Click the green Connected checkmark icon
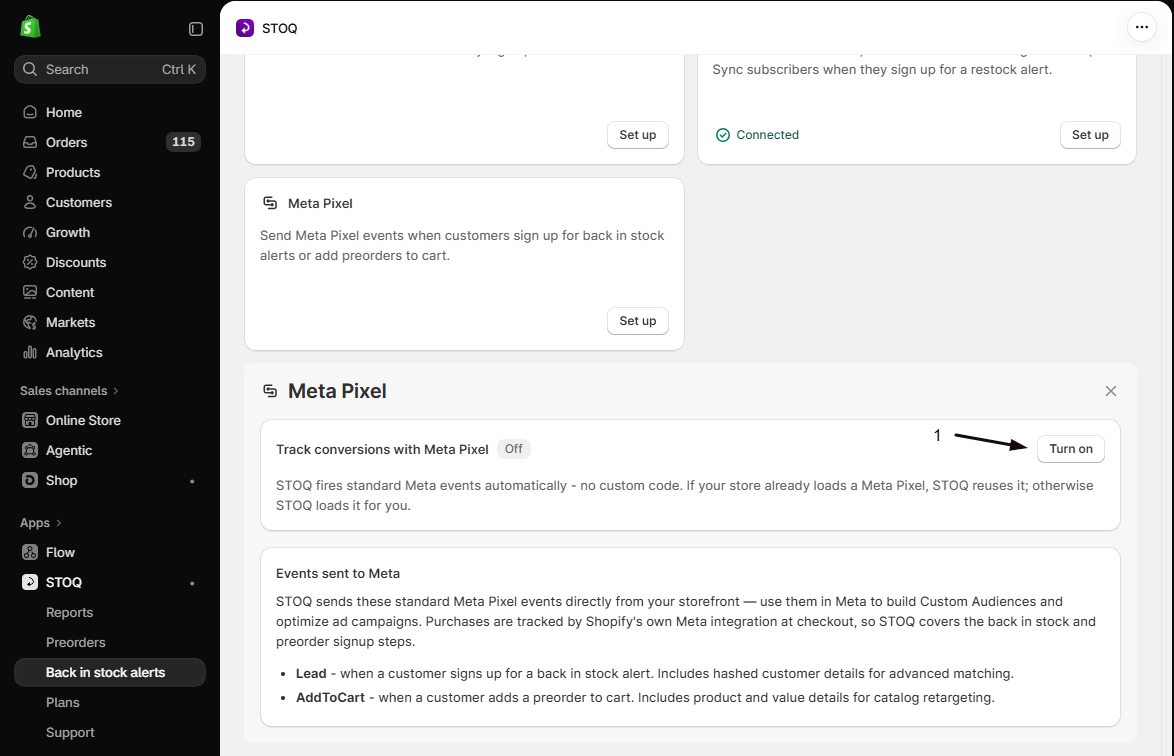 click(x=723, y=135)
